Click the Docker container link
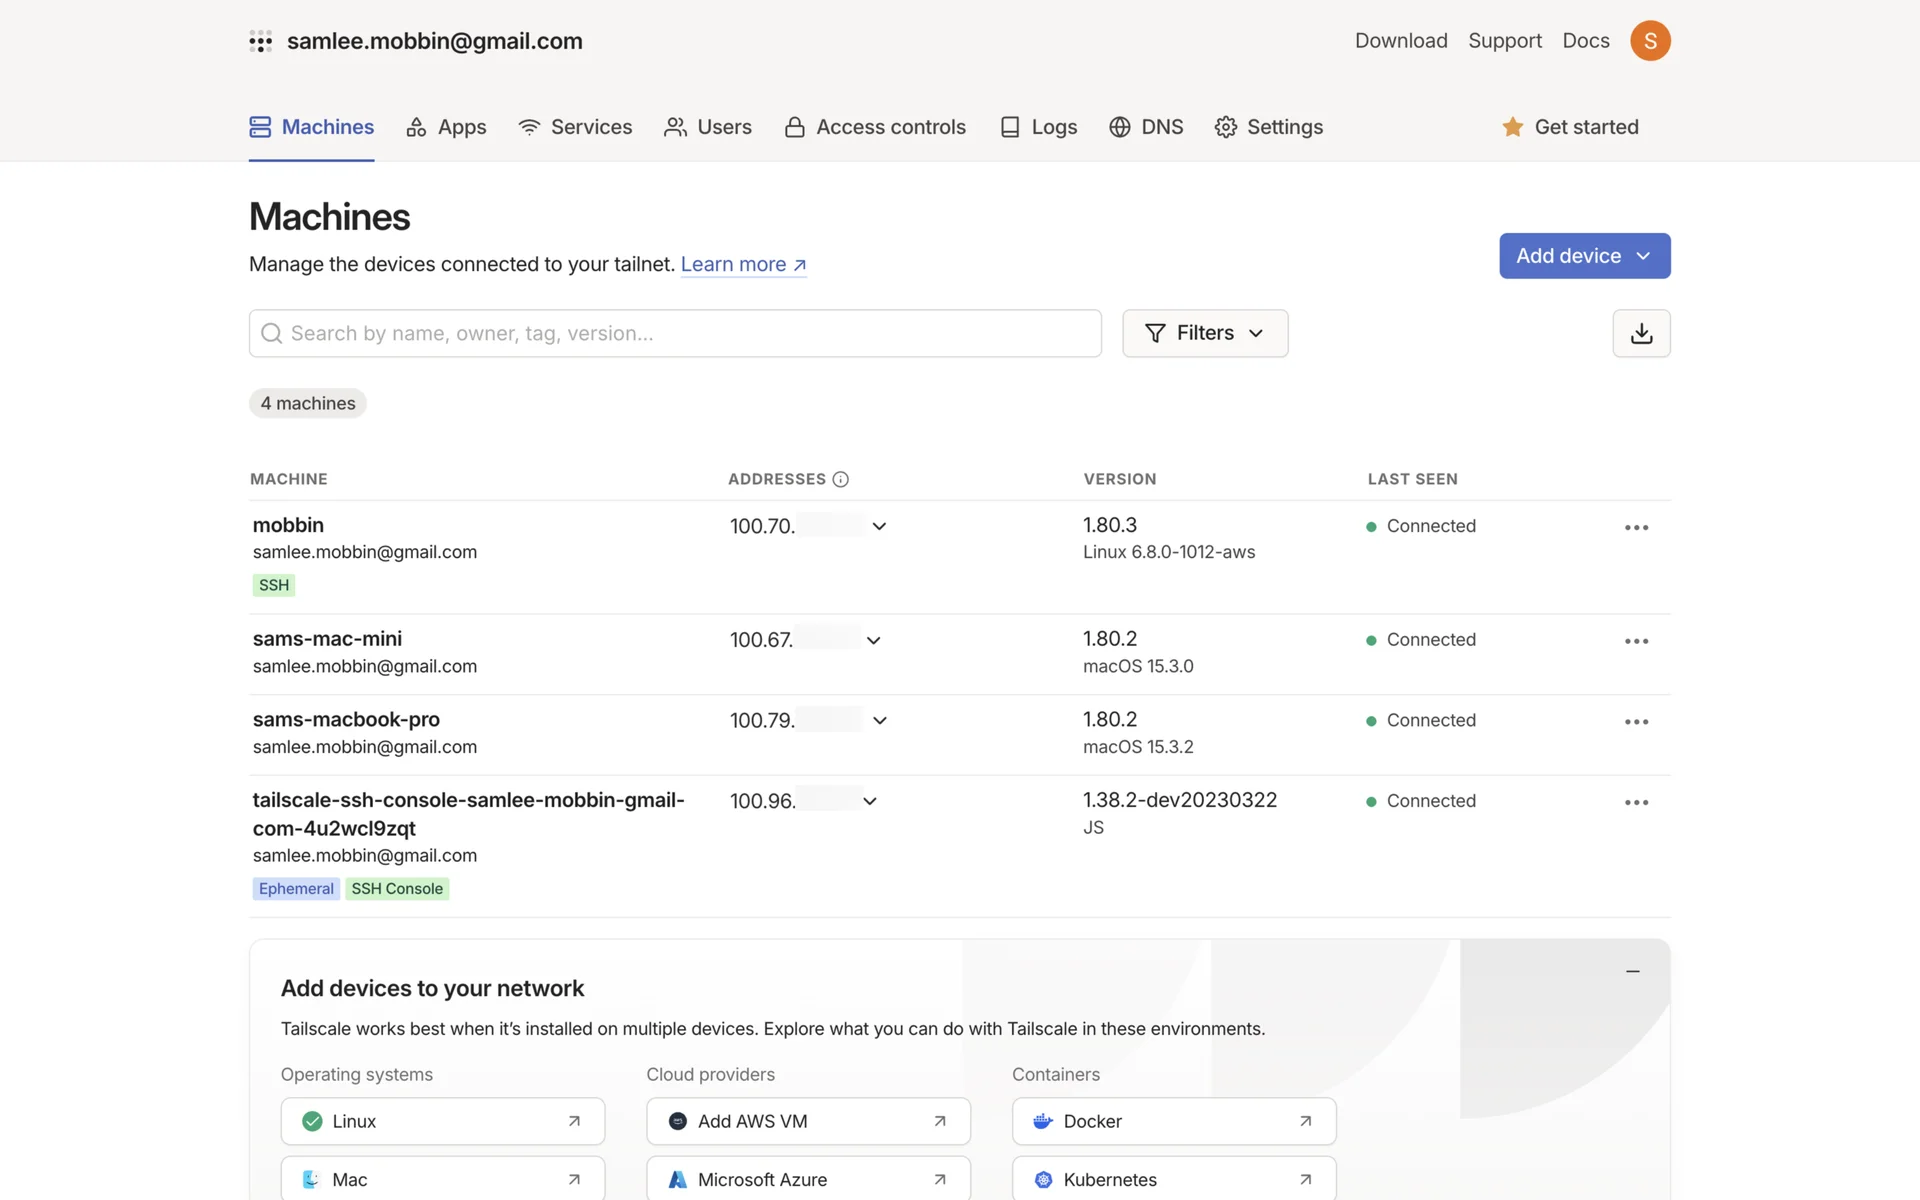The height and width of the screenshot is (1200, 1920). [x=1173, y=1121]
